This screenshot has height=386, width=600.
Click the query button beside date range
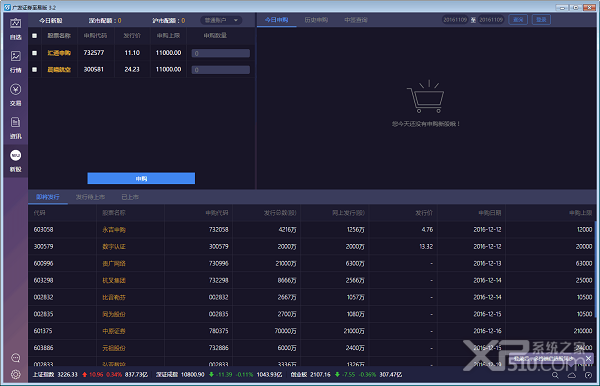pos(518,20)
